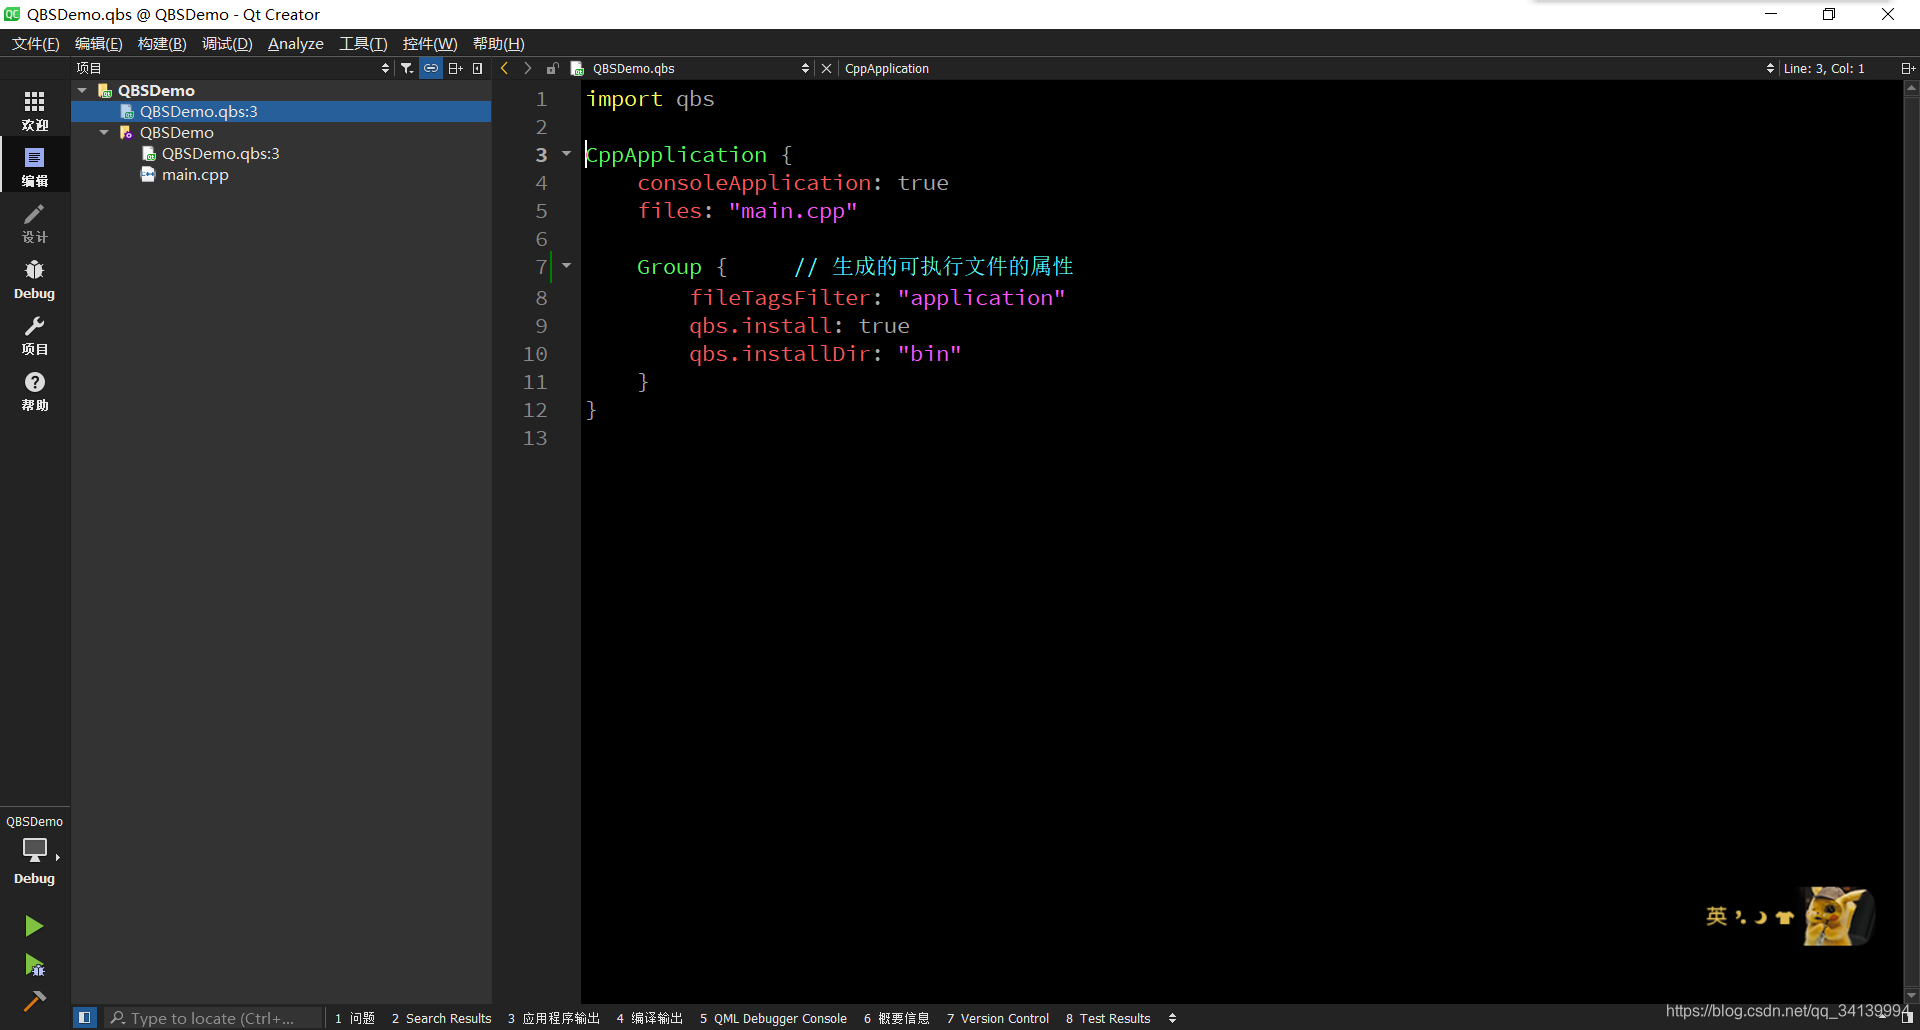
Task: Click the Pikachu input method mascot
Action: point(1839,915)
